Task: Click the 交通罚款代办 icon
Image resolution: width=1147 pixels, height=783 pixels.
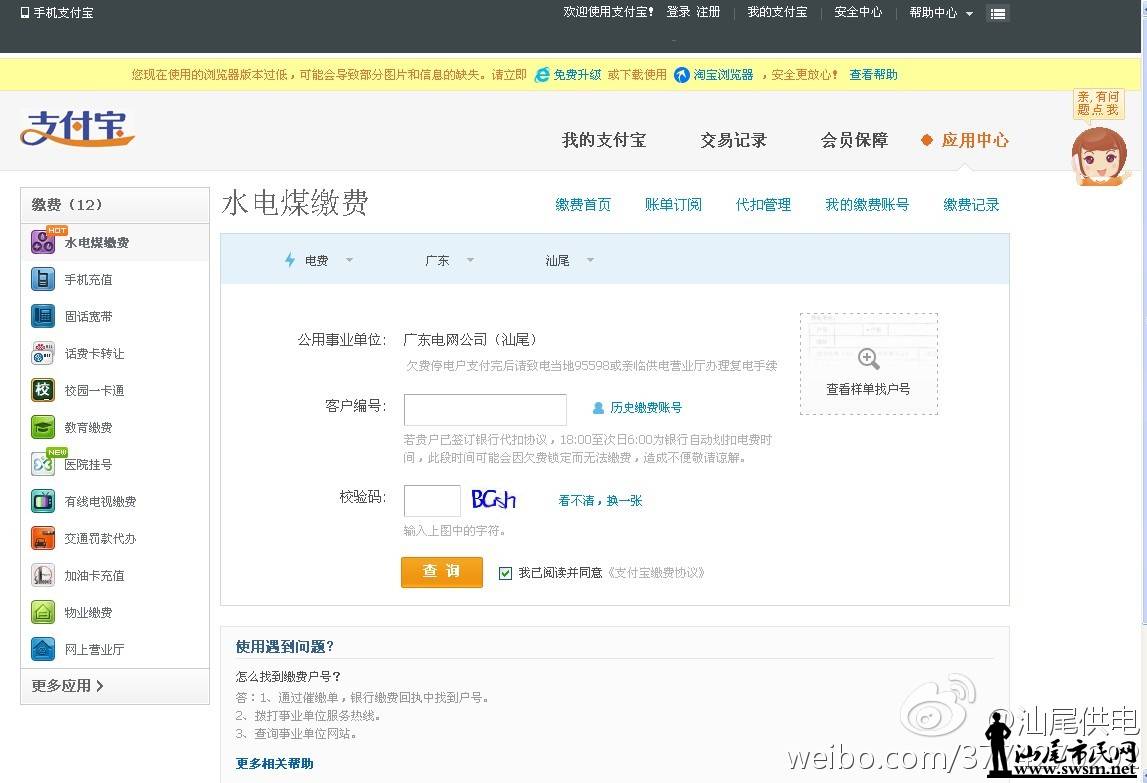Action: click(x=42, y=538)
